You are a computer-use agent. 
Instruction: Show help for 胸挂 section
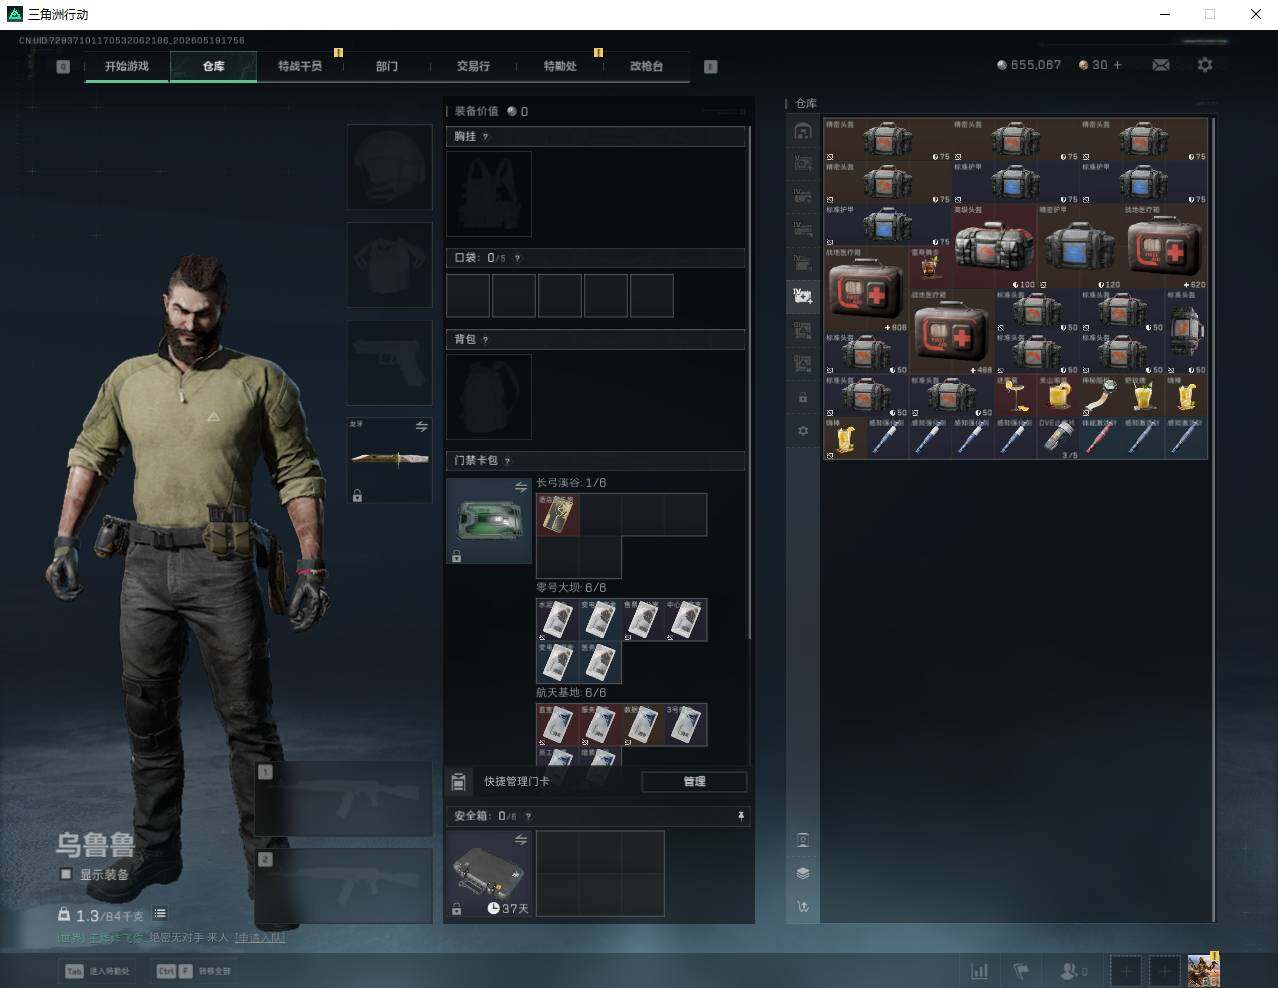click(x=486, y=137)
